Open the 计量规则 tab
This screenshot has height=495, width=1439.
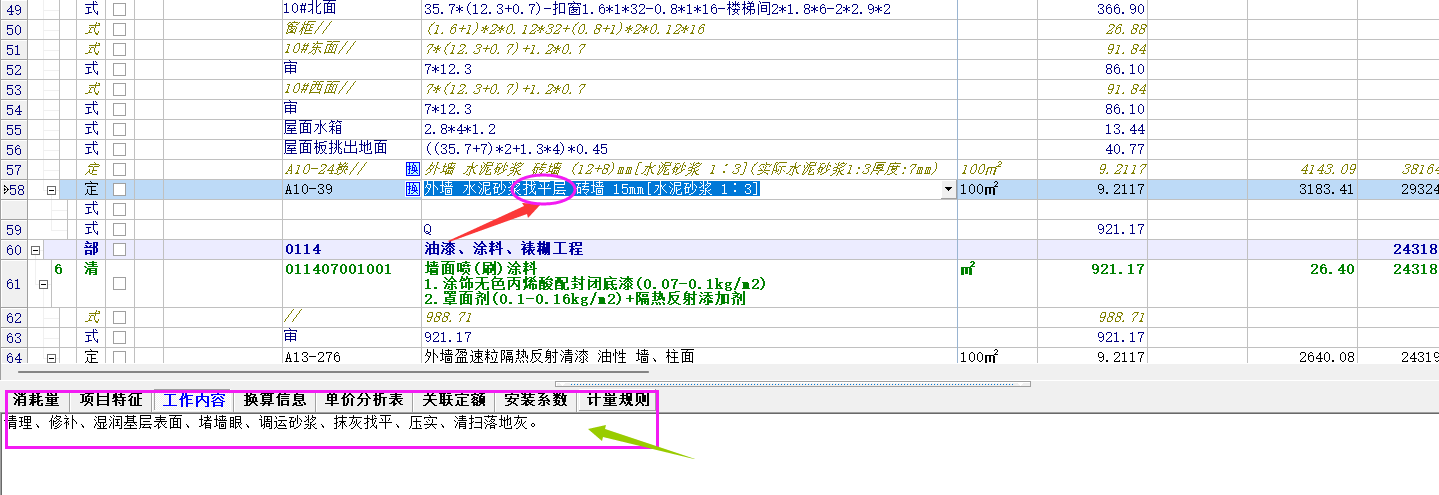click(617, 400)
